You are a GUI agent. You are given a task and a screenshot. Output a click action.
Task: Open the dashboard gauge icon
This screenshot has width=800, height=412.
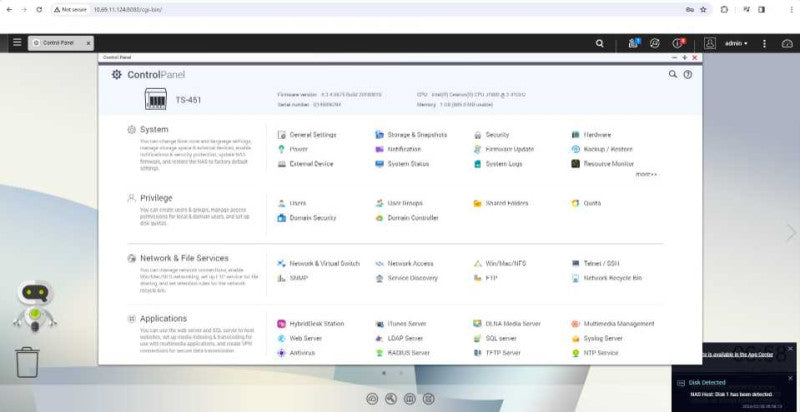pos(787,44)
